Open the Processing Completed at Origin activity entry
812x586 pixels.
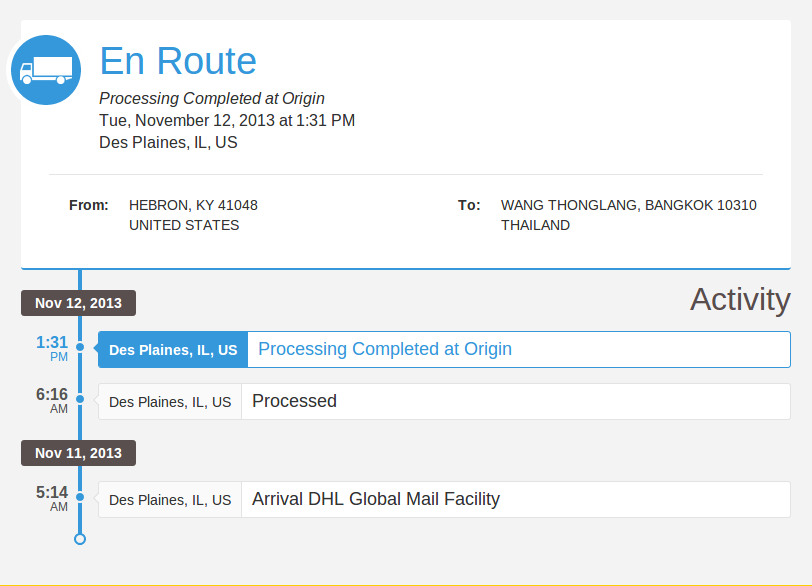tap(385, 349)
